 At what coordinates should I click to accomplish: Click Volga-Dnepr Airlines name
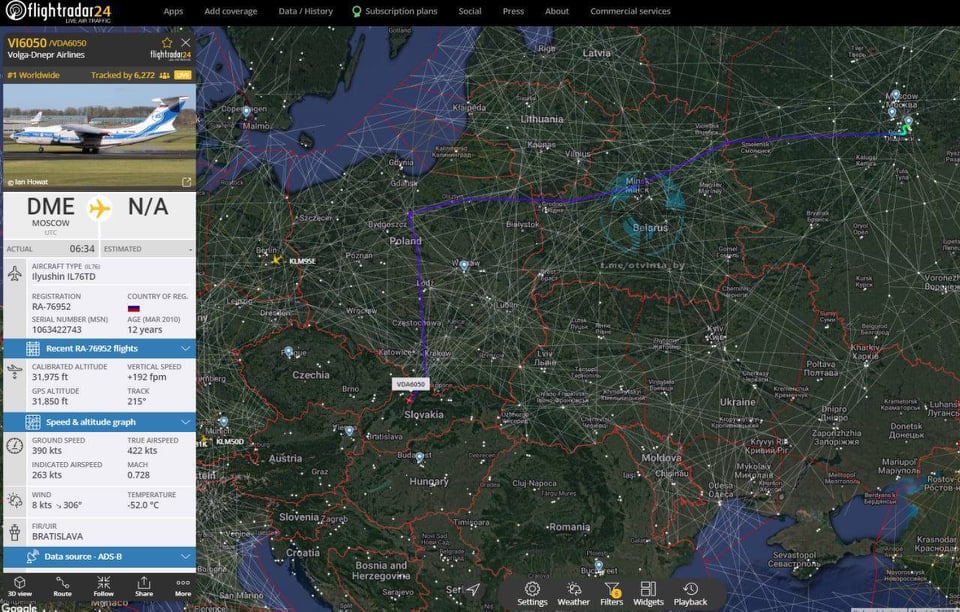[x=46, y=55]
